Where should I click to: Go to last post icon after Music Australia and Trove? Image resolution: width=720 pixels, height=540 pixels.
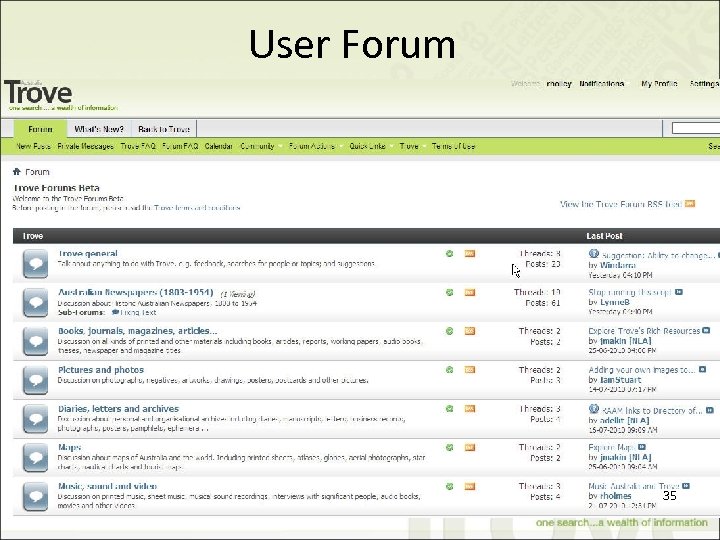click(686, 486)
